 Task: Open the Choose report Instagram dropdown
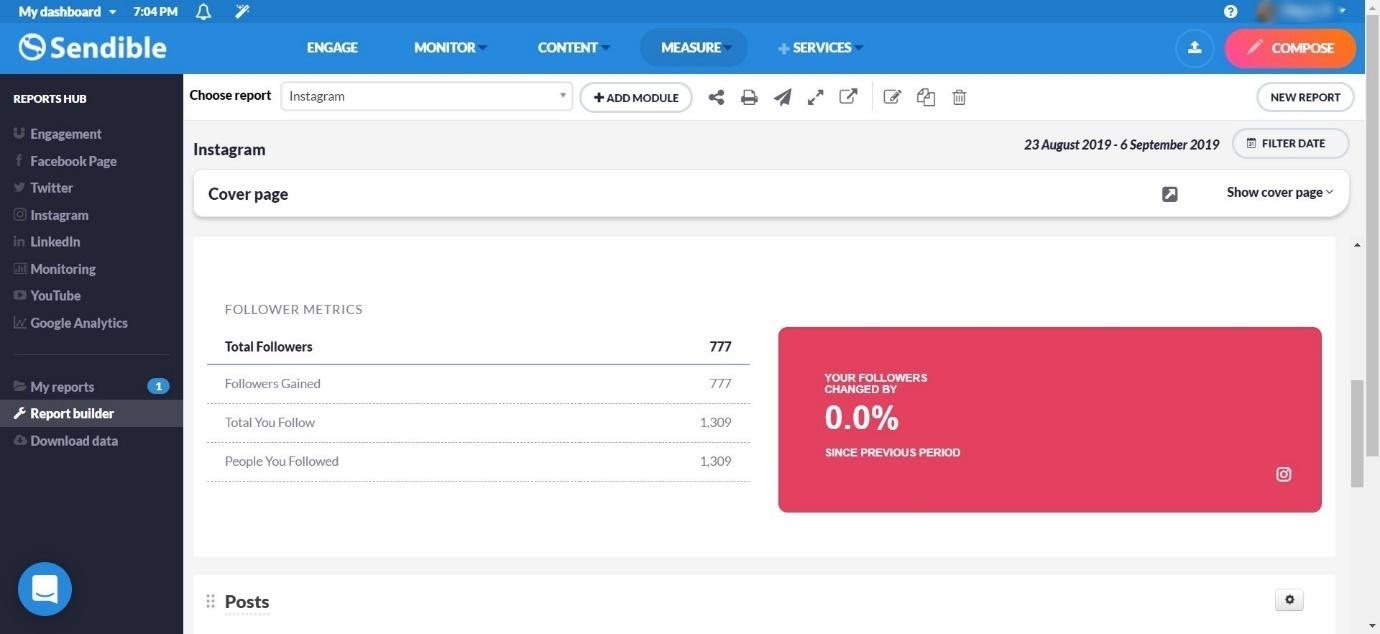pyautogui.click(x=427, y=96)
